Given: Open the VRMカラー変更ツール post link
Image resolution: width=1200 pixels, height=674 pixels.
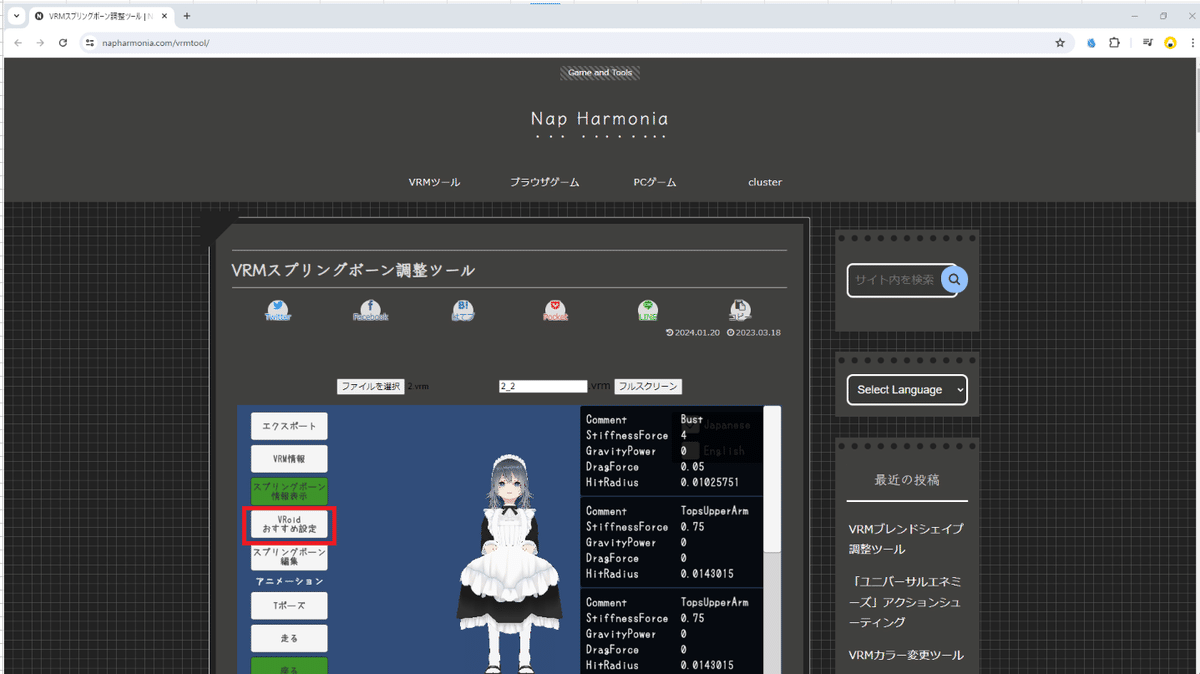Looking at the screenshot, I should click(x=906, y=656).
